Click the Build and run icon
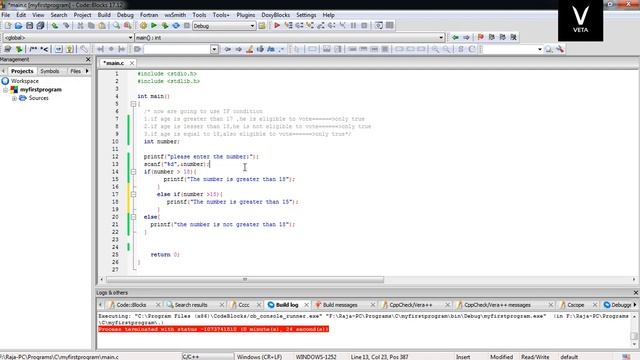The width and height of the screenshot is (640, 360). click(165, 26)
